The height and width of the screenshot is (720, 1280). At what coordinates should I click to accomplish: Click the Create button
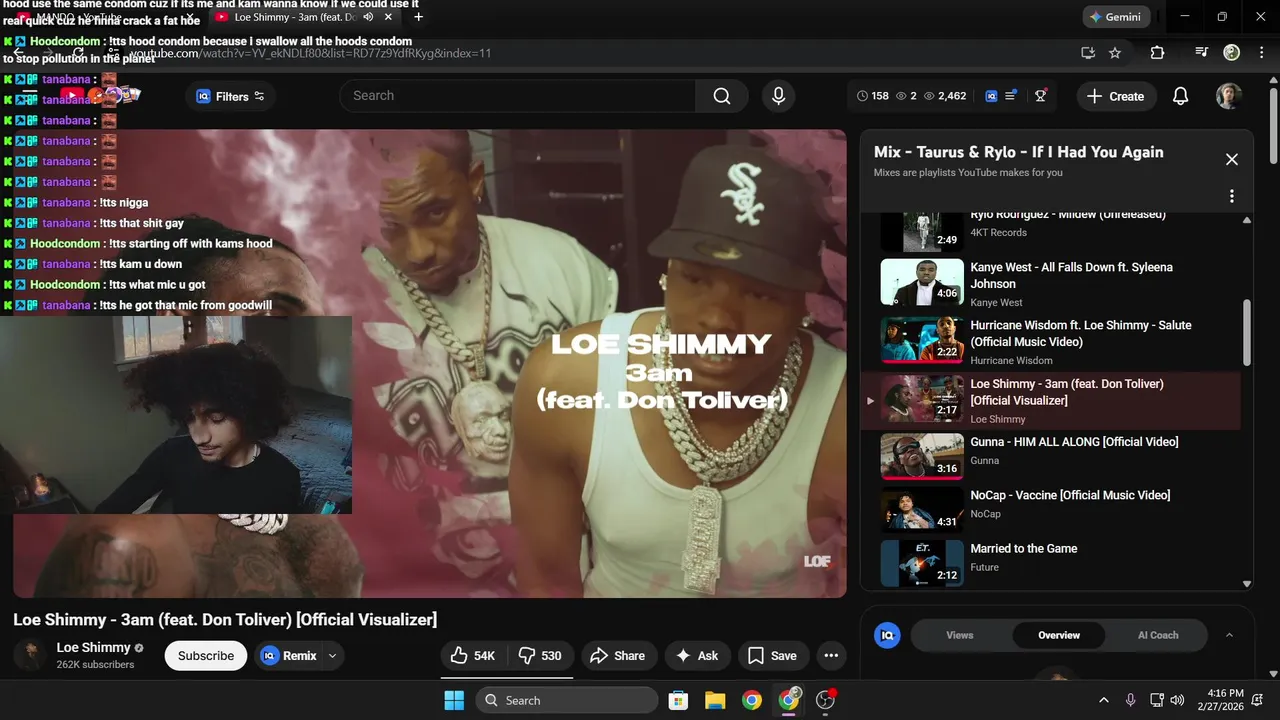point(1115,96)
